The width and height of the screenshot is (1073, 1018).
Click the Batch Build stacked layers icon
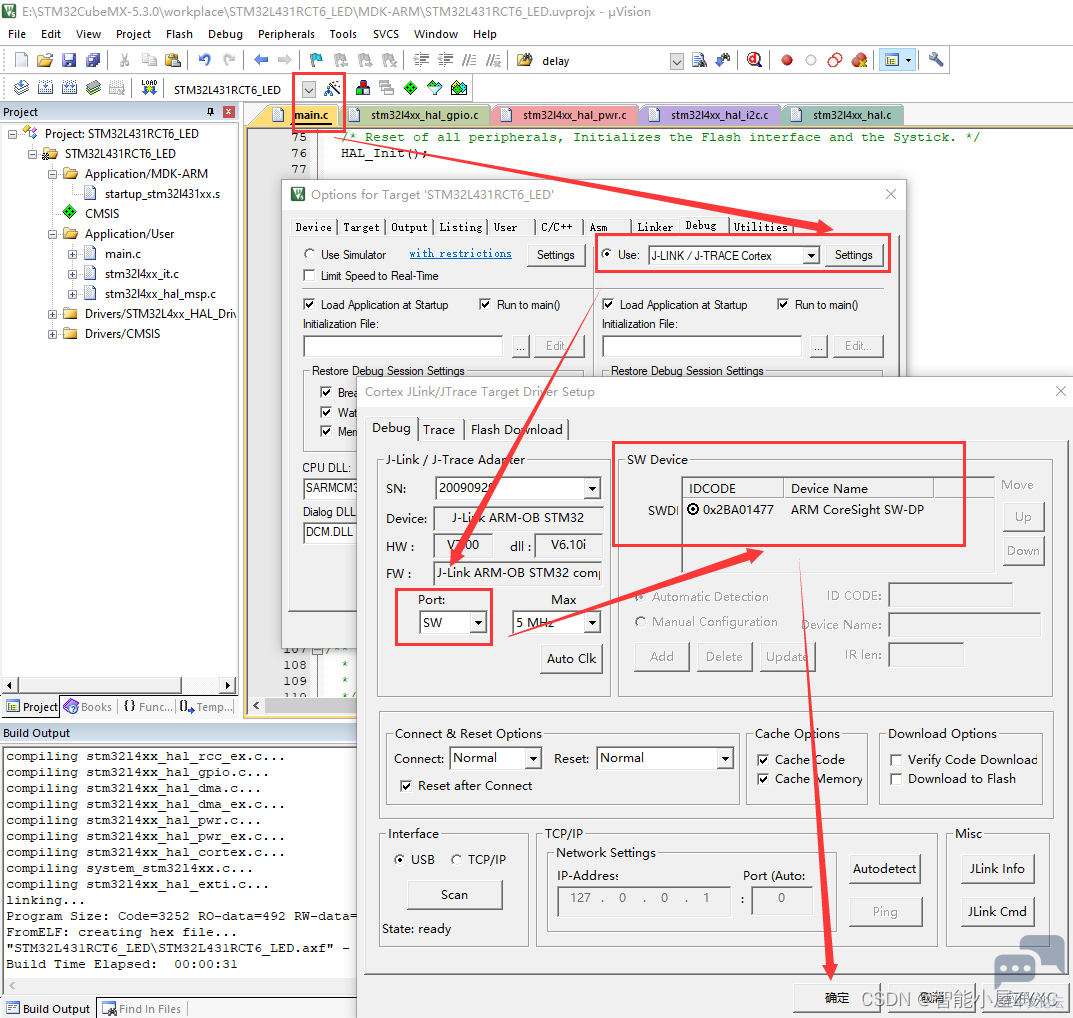(94, 88)
